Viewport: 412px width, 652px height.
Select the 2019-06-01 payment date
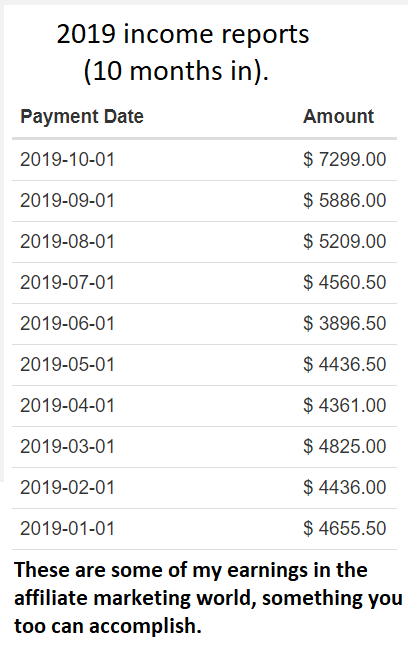point(67,324)
